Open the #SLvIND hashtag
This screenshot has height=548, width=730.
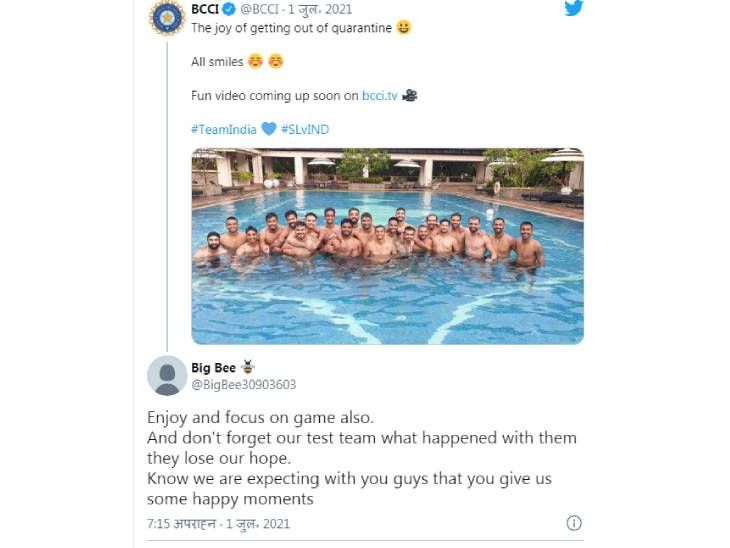pos(305,129)
